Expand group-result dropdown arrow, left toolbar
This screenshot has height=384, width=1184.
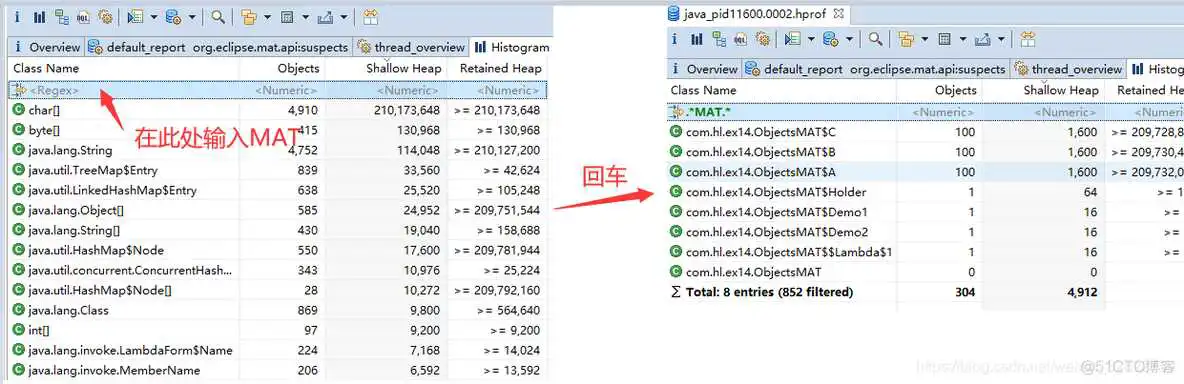pos(267,17)
